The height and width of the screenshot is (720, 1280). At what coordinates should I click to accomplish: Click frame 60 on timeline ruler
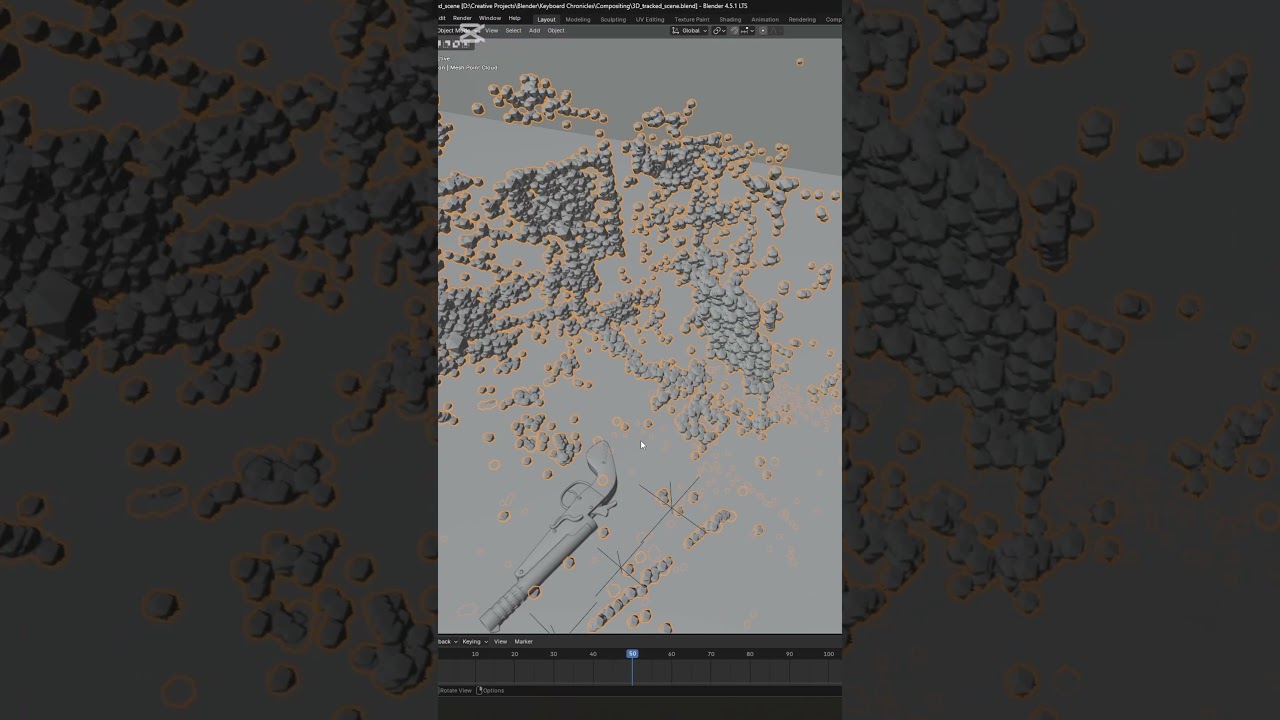point(671,653)
